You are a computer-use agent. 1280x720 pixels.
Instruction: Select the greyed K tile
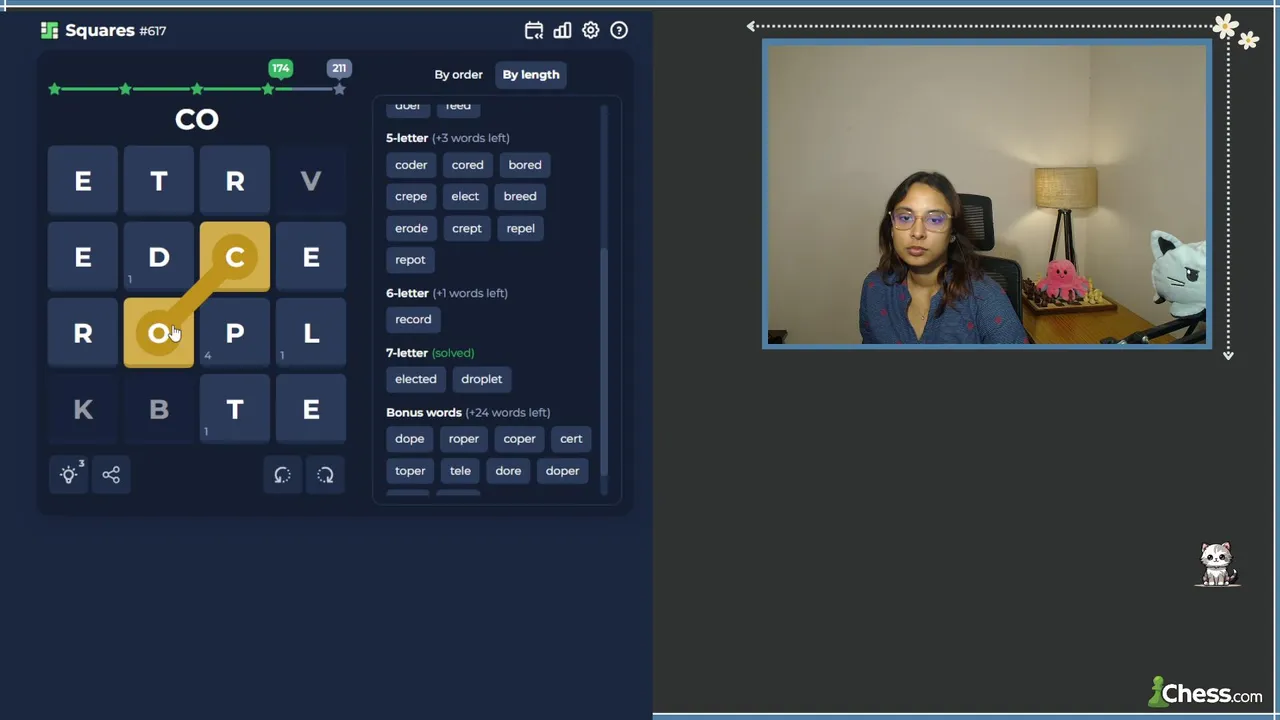click(x=83, y=409)
